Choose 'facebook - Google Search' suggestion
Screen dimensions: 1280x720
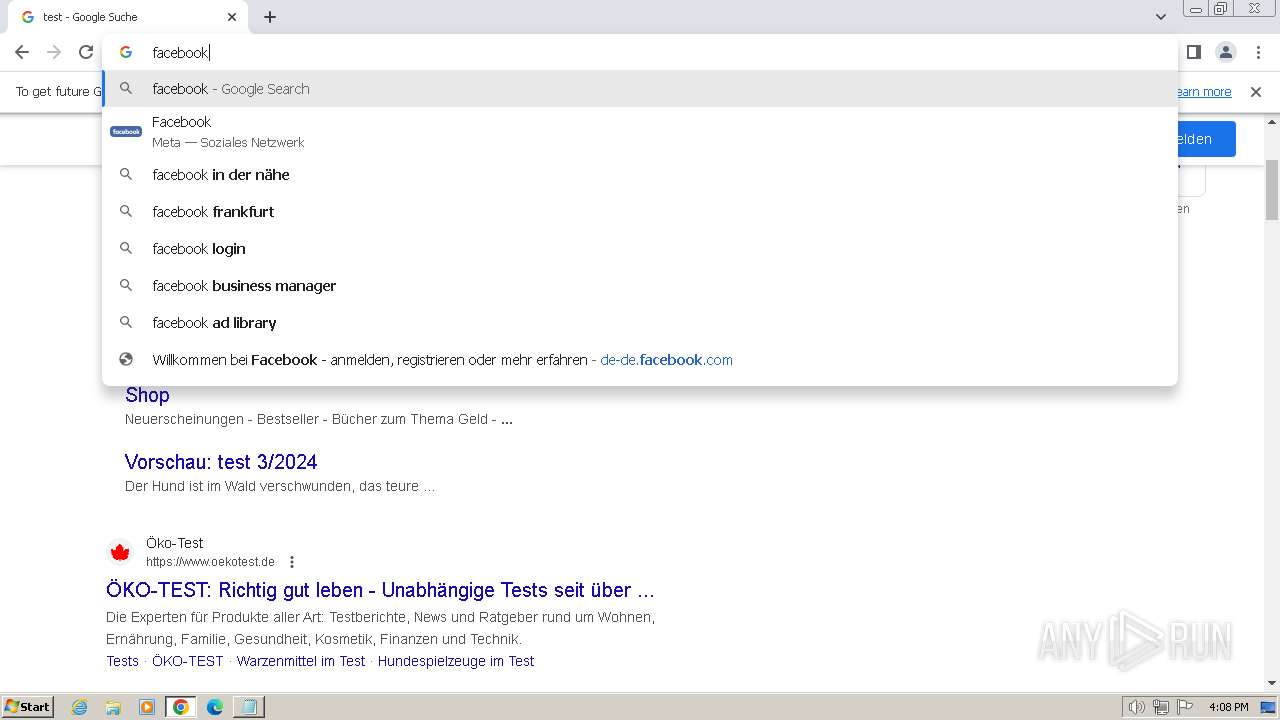point(640,89)
